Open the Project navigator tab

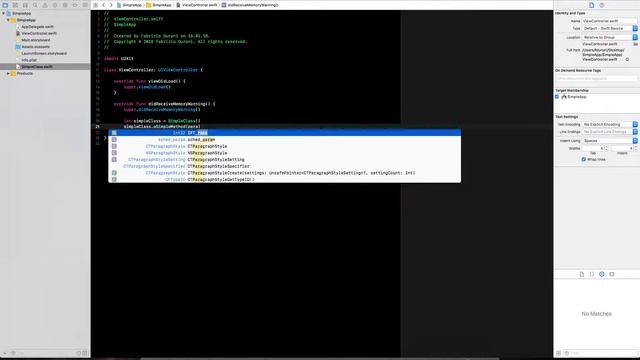[x=5, y=5]
